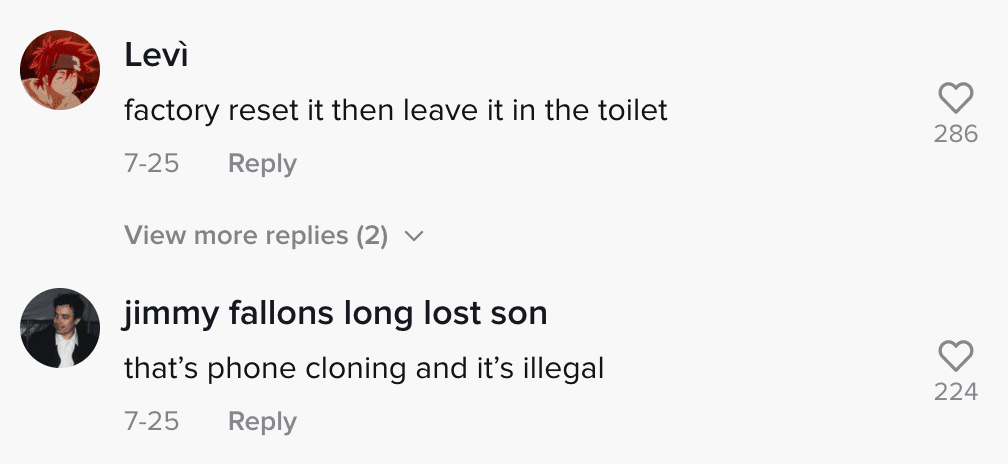Open jimmy fallons long lost son profile
The height and width of the screenshot is (464, 1008).
coord(335,314)
